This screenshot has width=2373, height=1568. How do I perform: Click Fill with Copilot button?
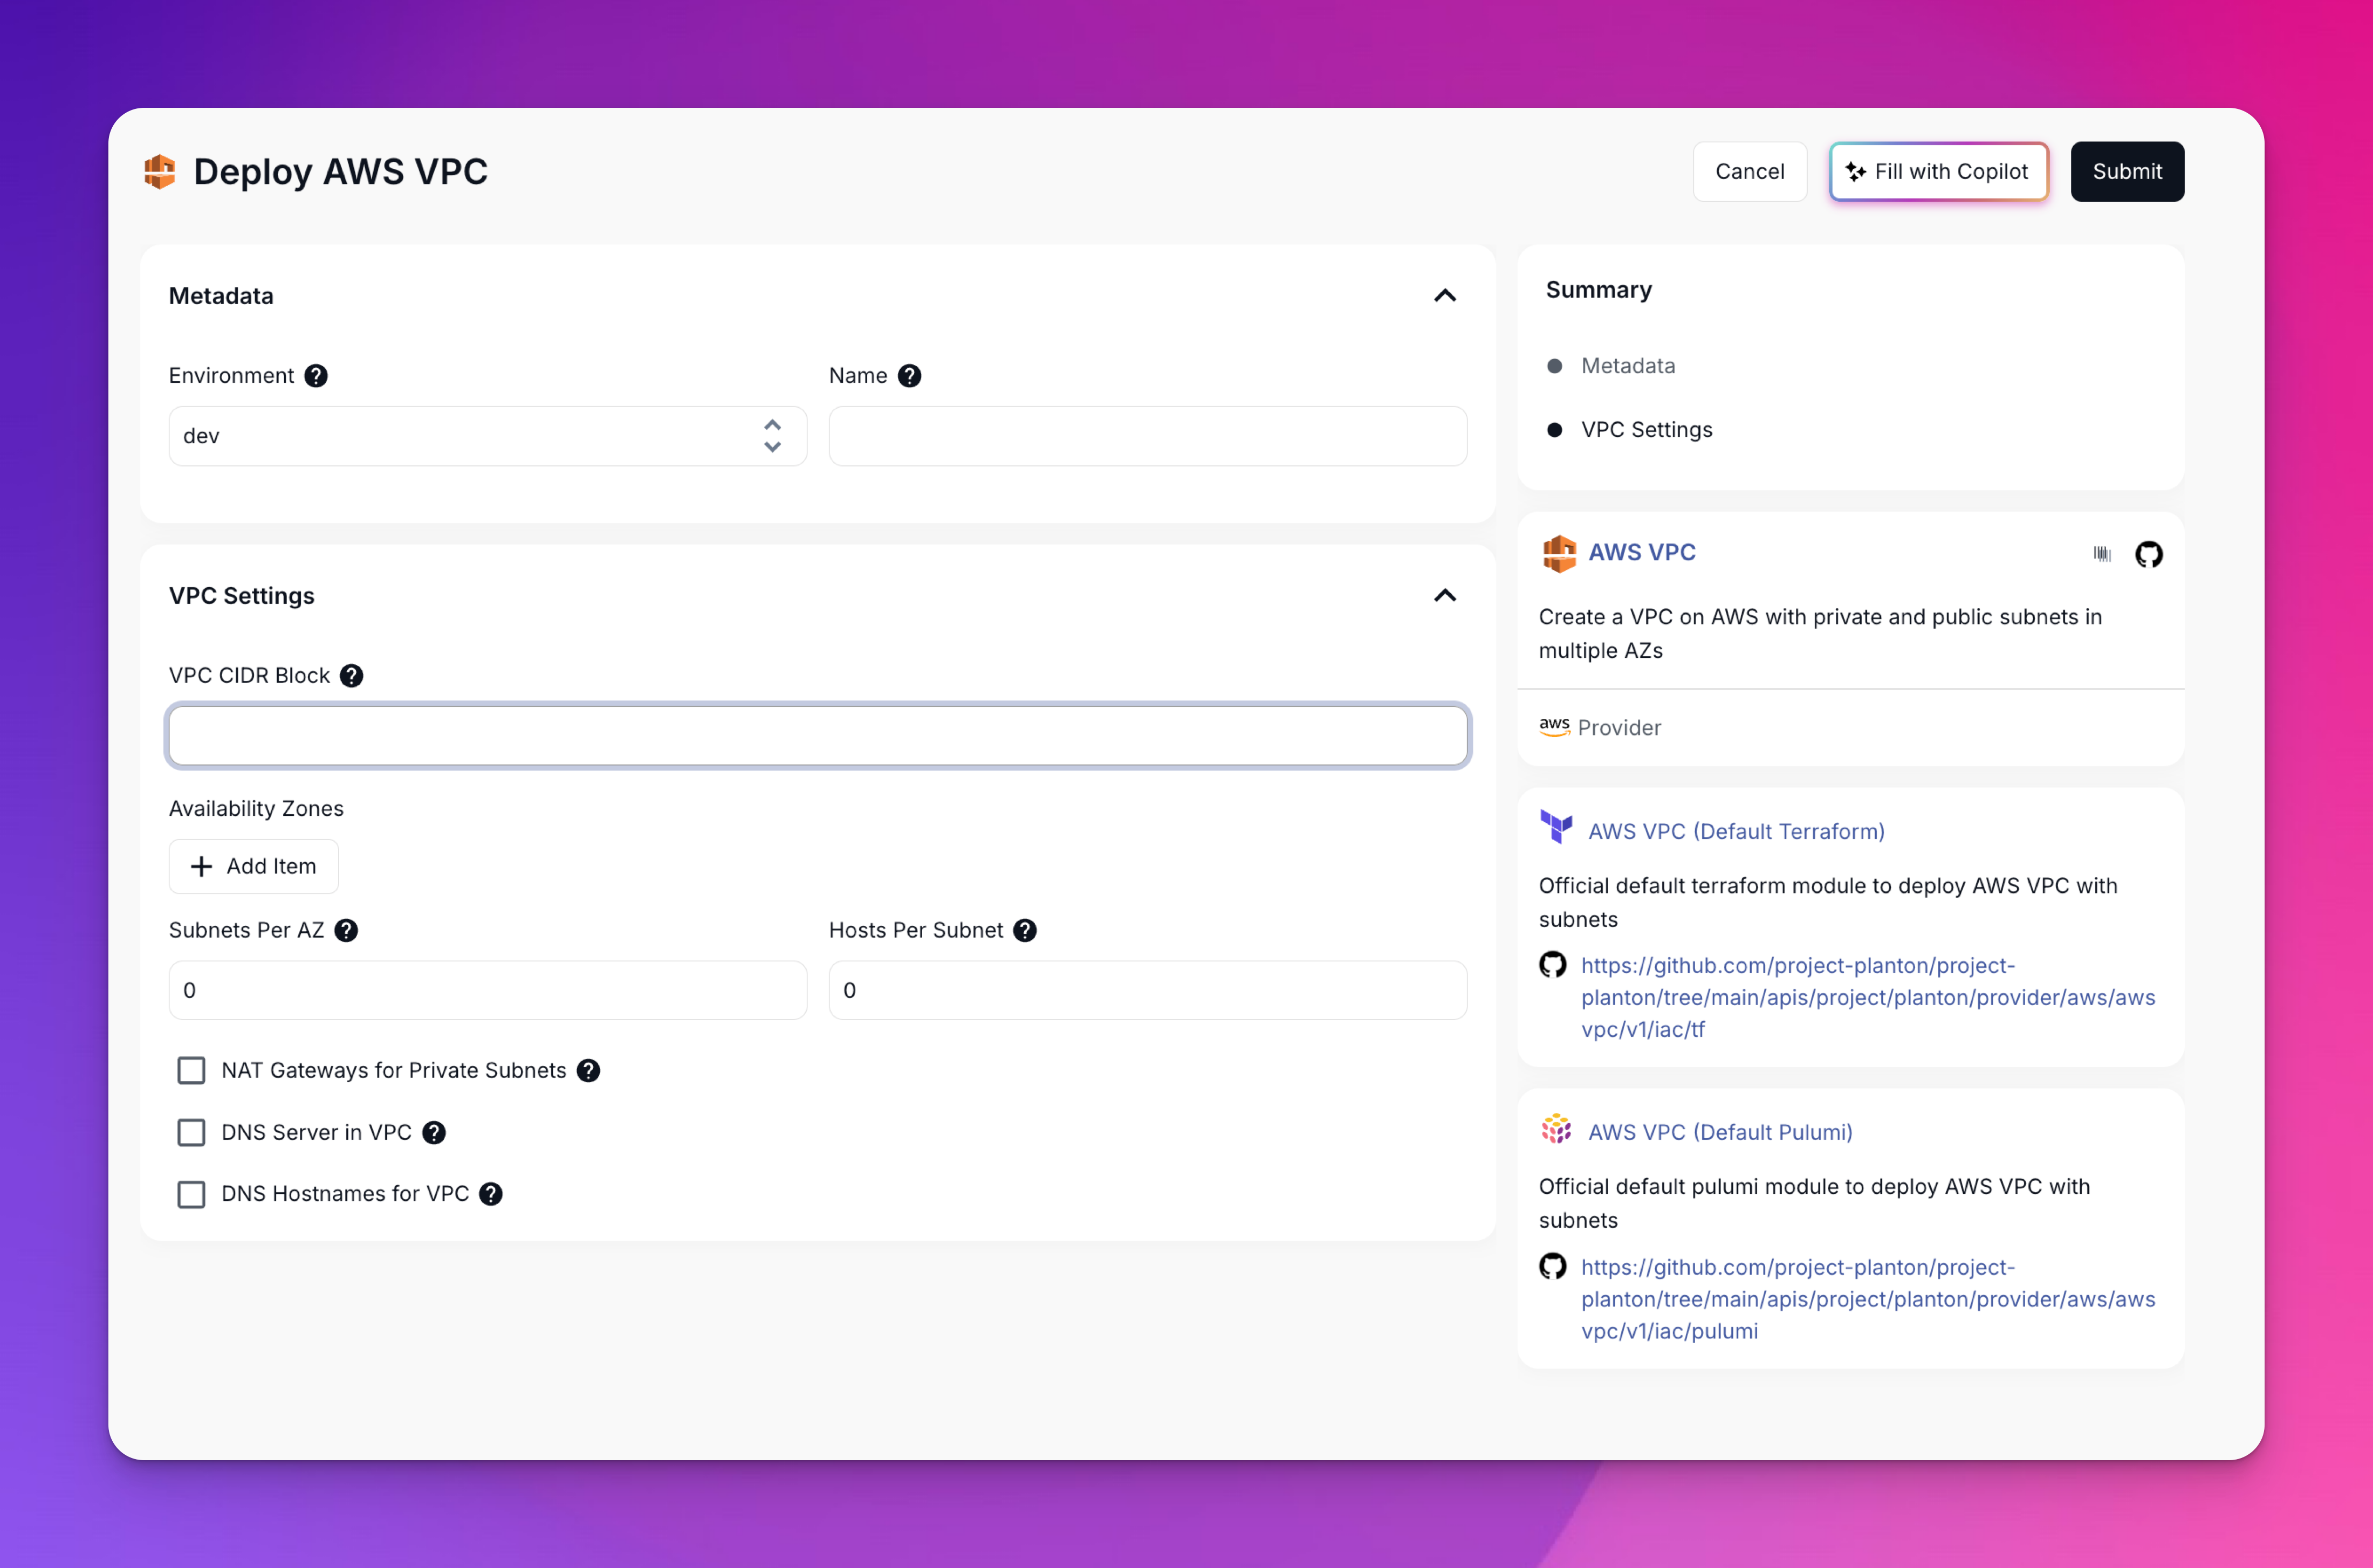point(1938,172)
